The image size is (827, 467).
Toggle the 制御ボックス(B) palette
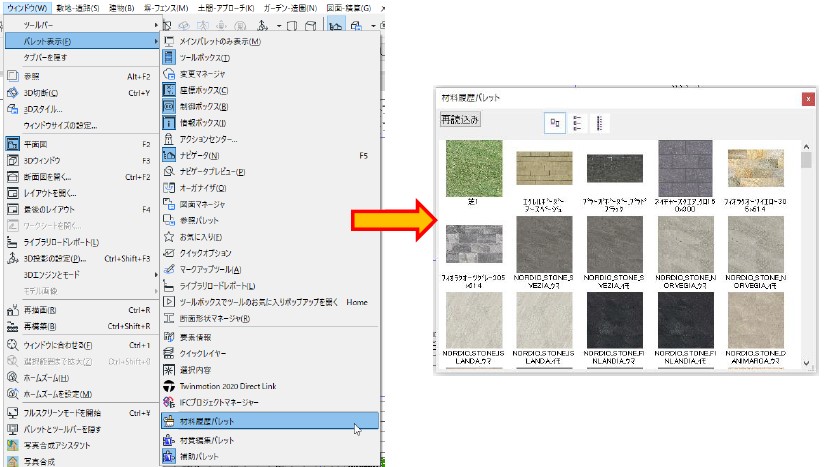(270, 107)
